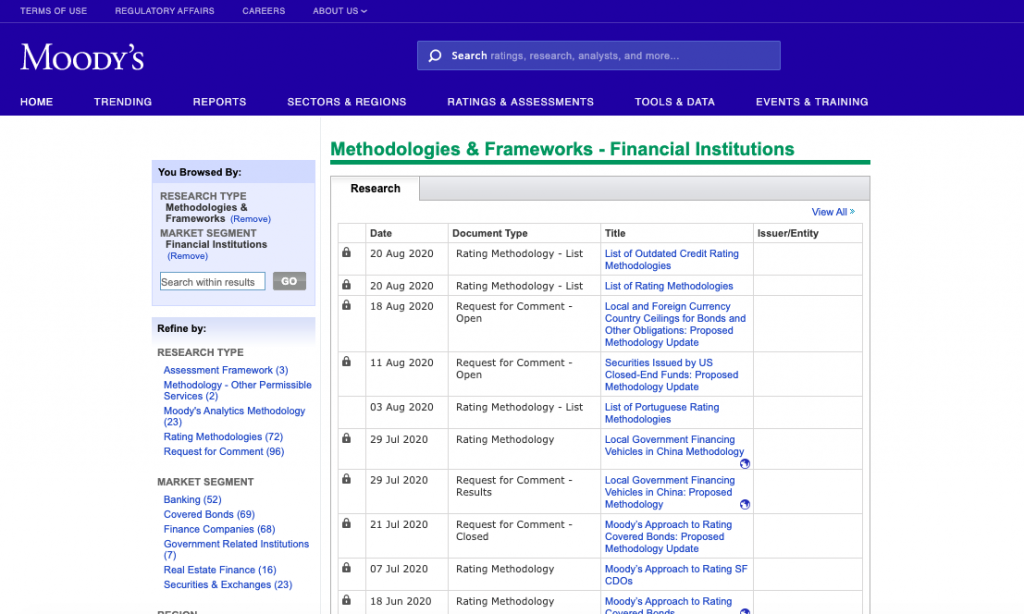Filter by Moody's Analytics Methodology (23)
Screen dimensions: 1024x614
tap(234, 416)
